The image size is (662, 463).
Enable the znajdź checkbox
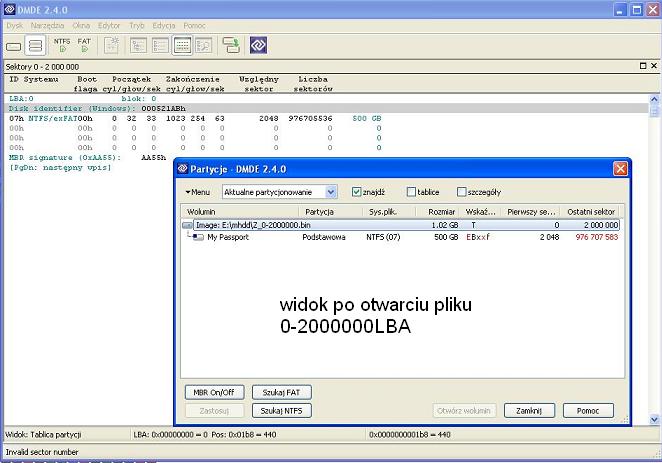(356, 192)
